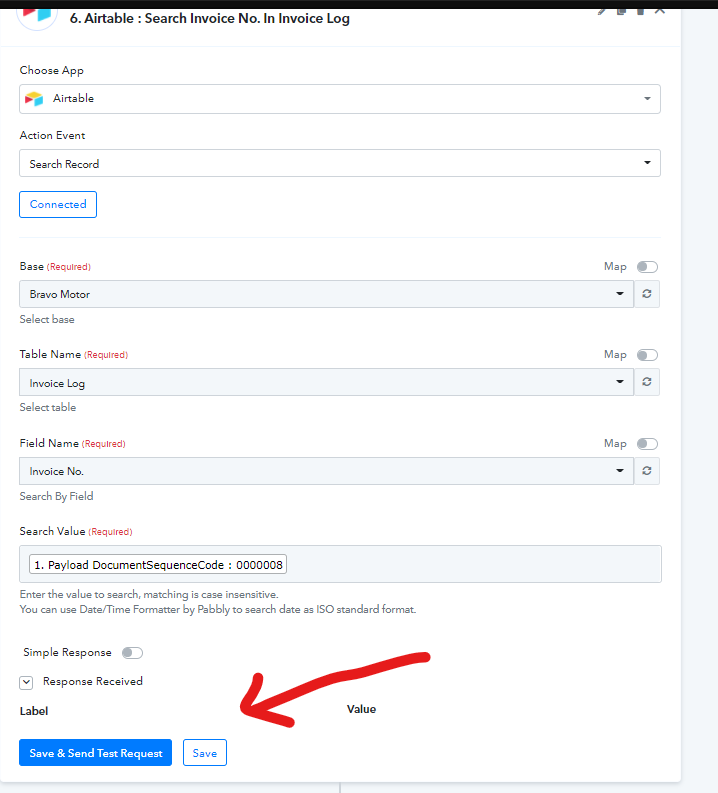Toggle Map switch for Base
Image resolution: width=718 pixels, height=793 pixels.
(647, 267)
